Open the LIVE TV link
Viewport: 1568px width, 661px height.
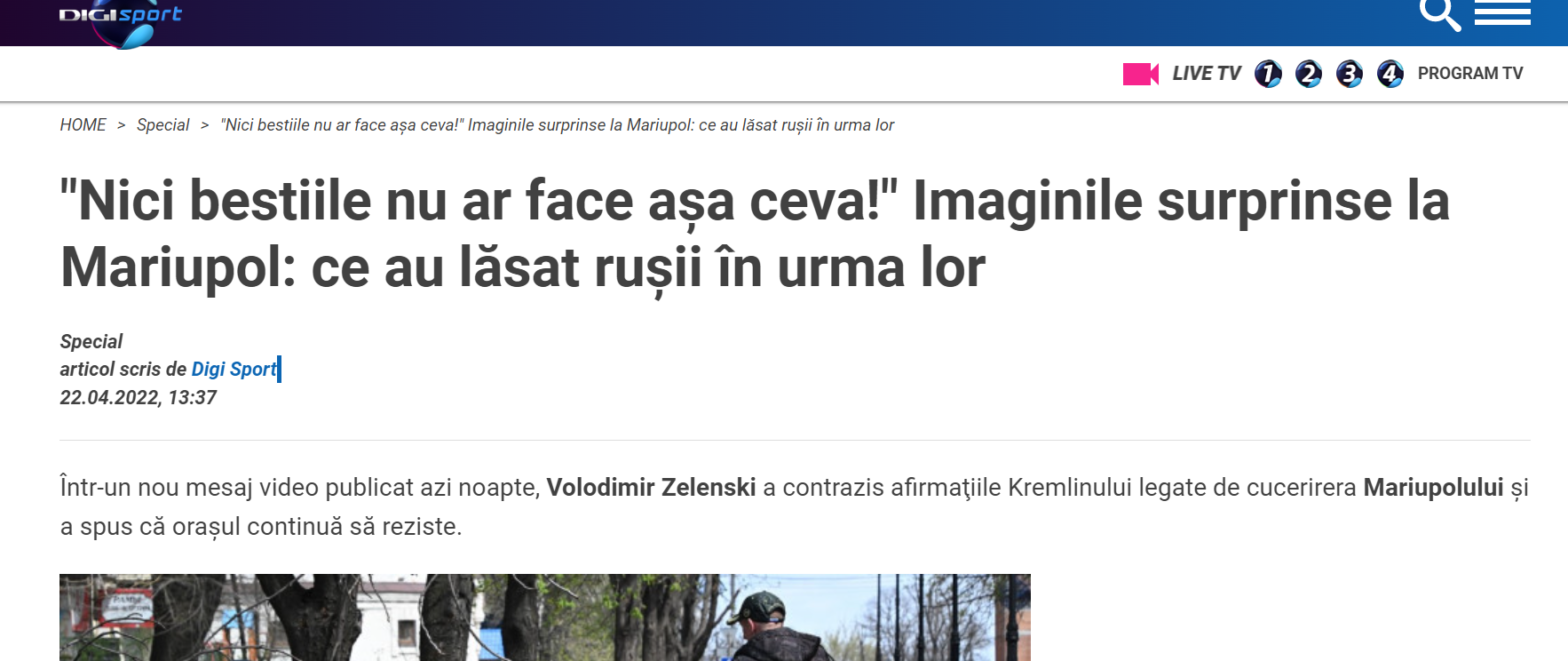tap(1207, 74)
